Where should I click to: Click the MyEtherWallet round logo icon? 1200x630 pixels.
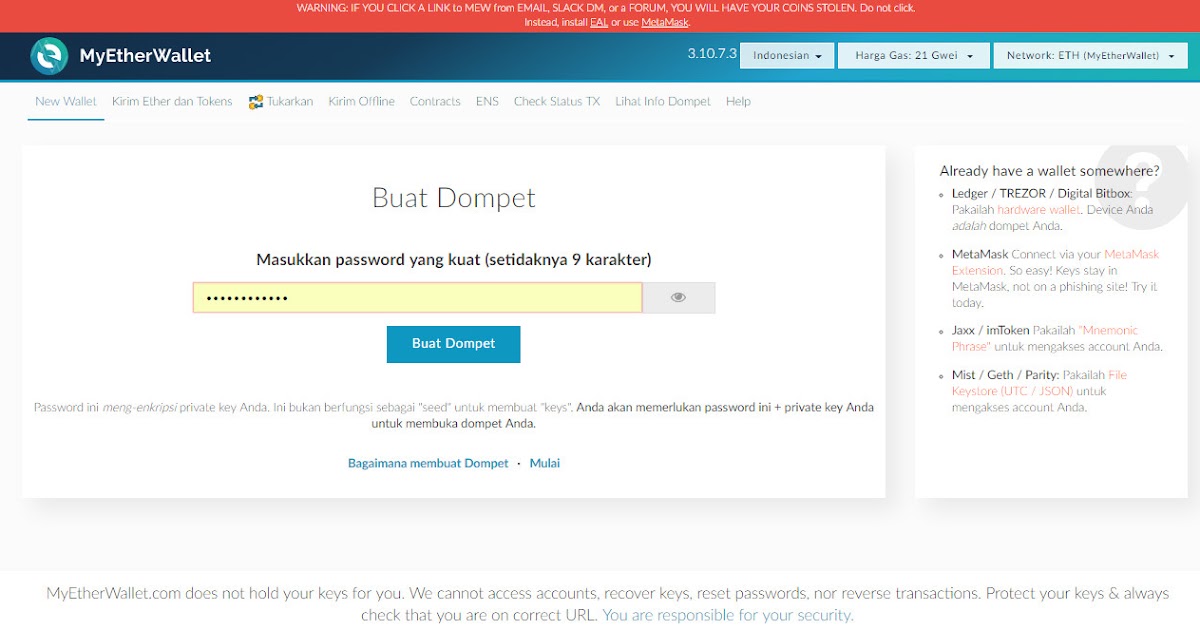[x=49, y=56]
